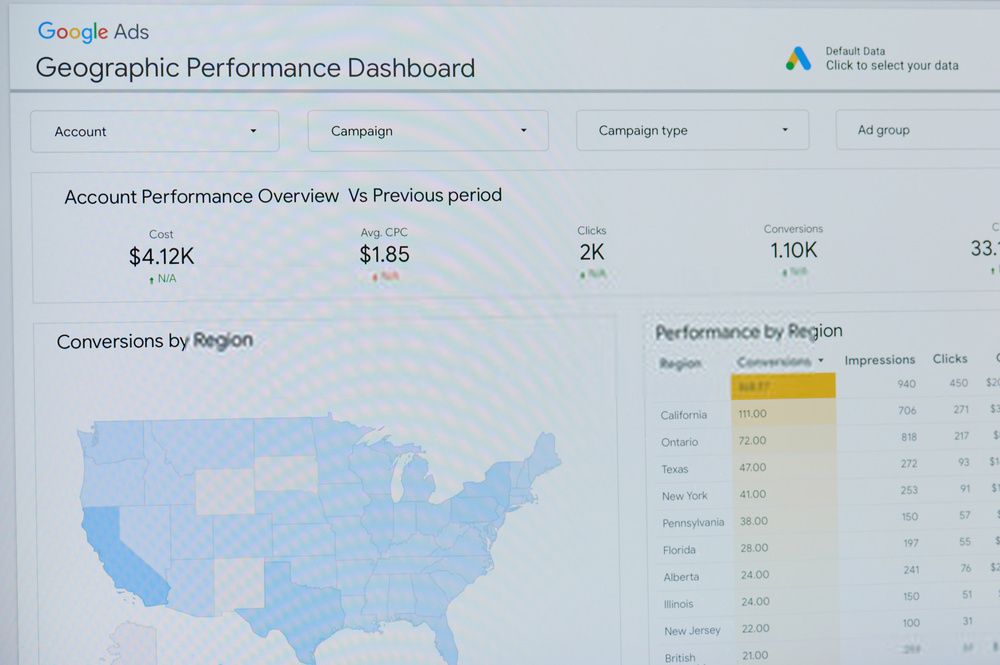The image size is (1000, 665).
Task: Click the Geographic Performance Dashboard title
Action: tap(255, 68)
